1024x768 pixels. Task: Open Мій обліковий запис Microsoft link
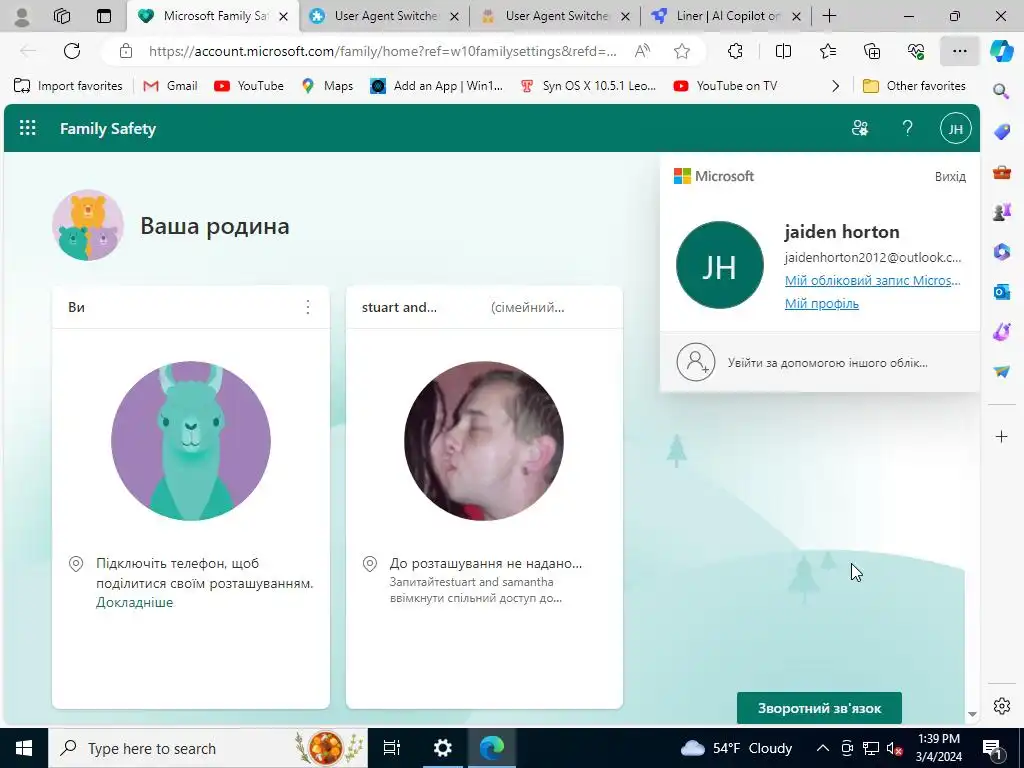pos(872,280)
